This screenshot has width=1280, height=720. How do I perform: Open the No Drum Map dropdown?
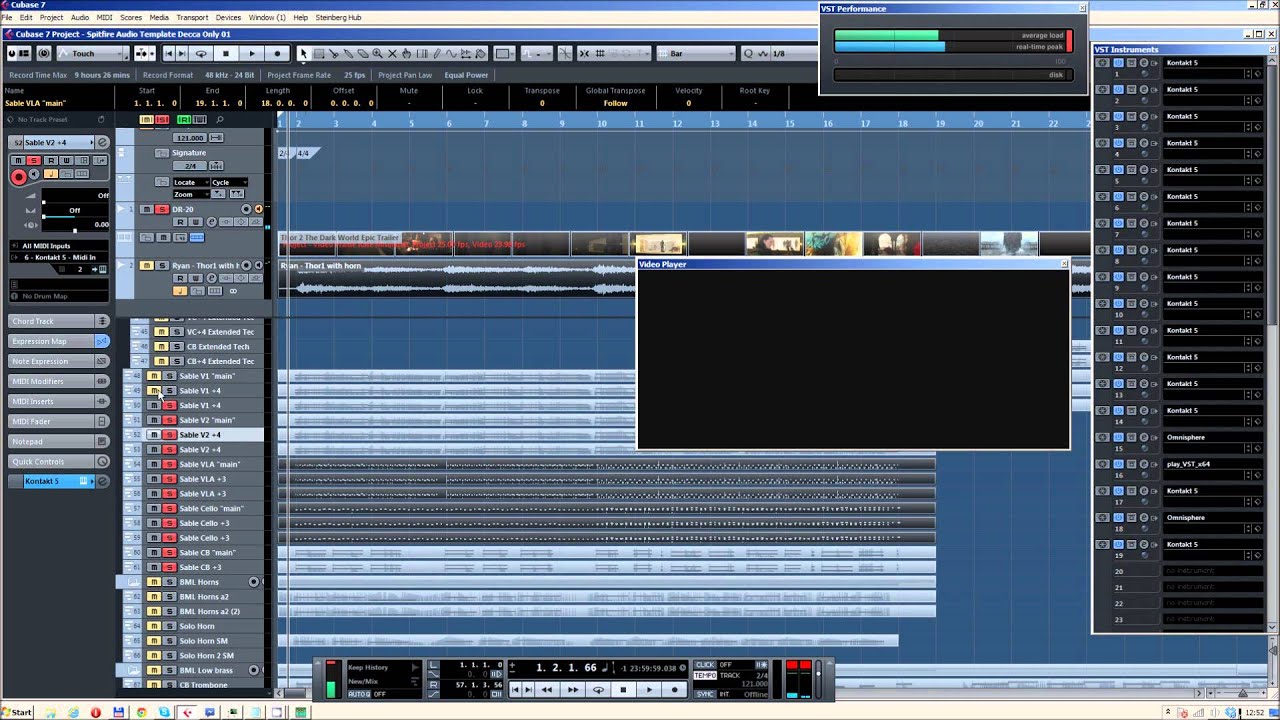(58, 296)
